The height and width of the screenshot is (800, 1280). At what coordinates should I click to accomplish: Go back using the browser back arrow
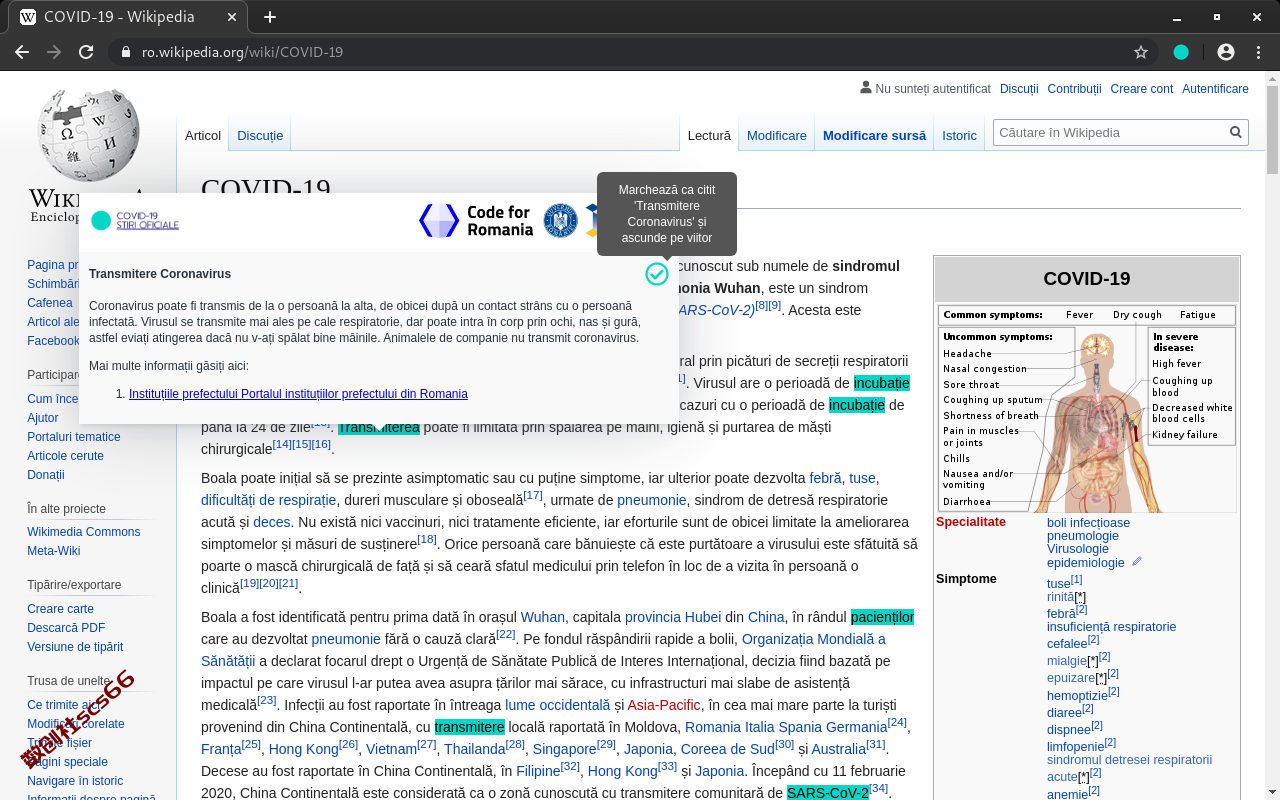tap(22, 52)
